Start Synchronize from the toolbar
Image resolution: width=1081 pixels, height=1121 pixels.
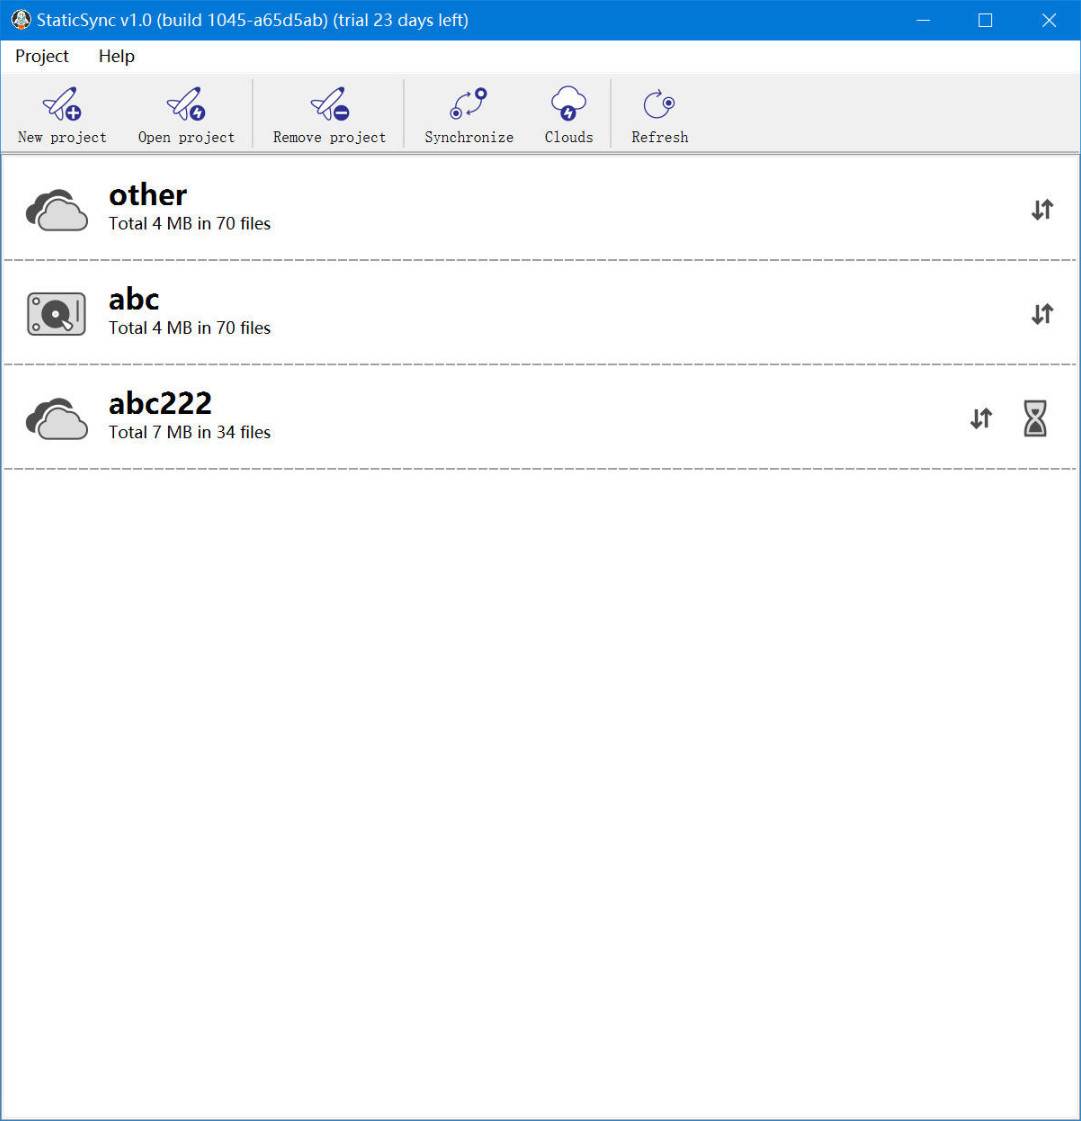click(468, 114)
